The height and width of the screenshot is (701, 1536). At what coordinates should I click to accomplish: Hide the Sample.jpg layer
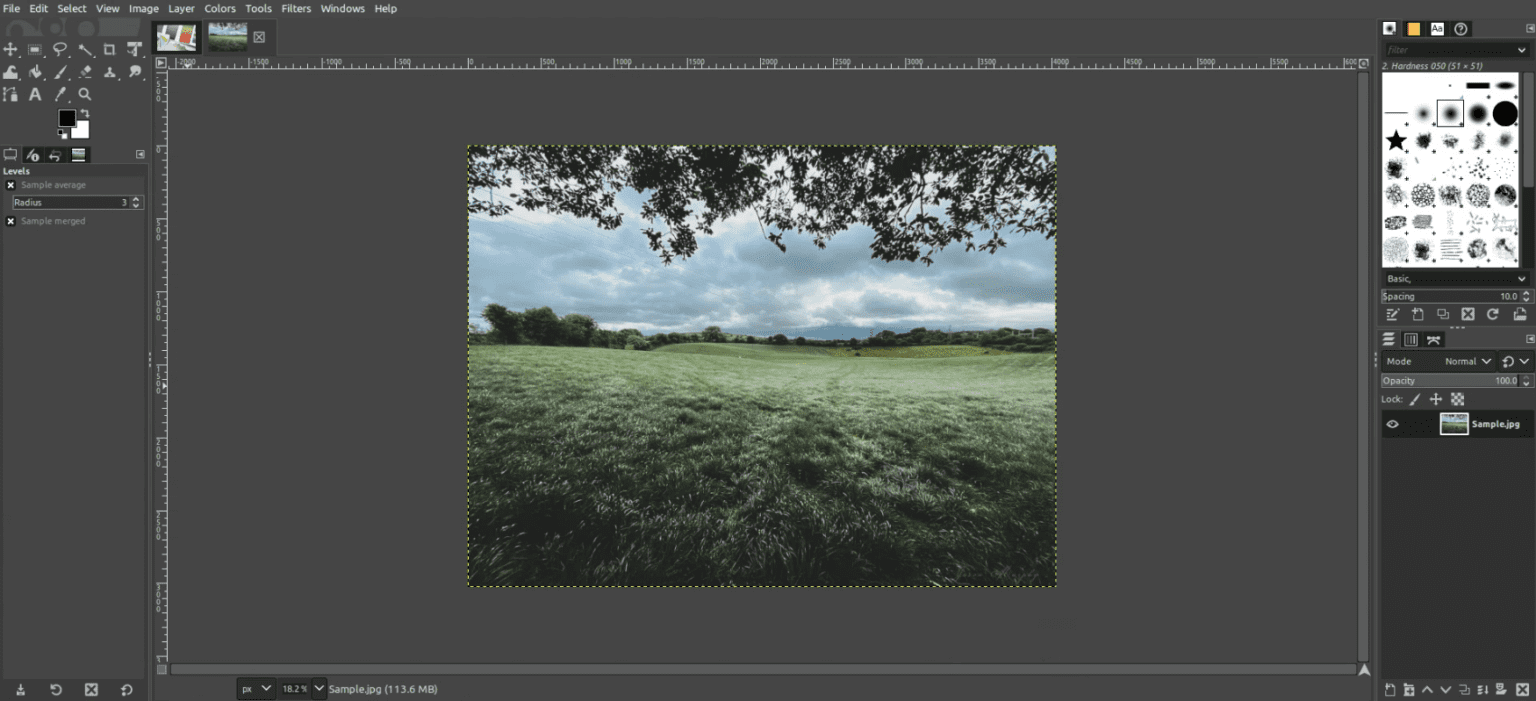pos(1392,423)
